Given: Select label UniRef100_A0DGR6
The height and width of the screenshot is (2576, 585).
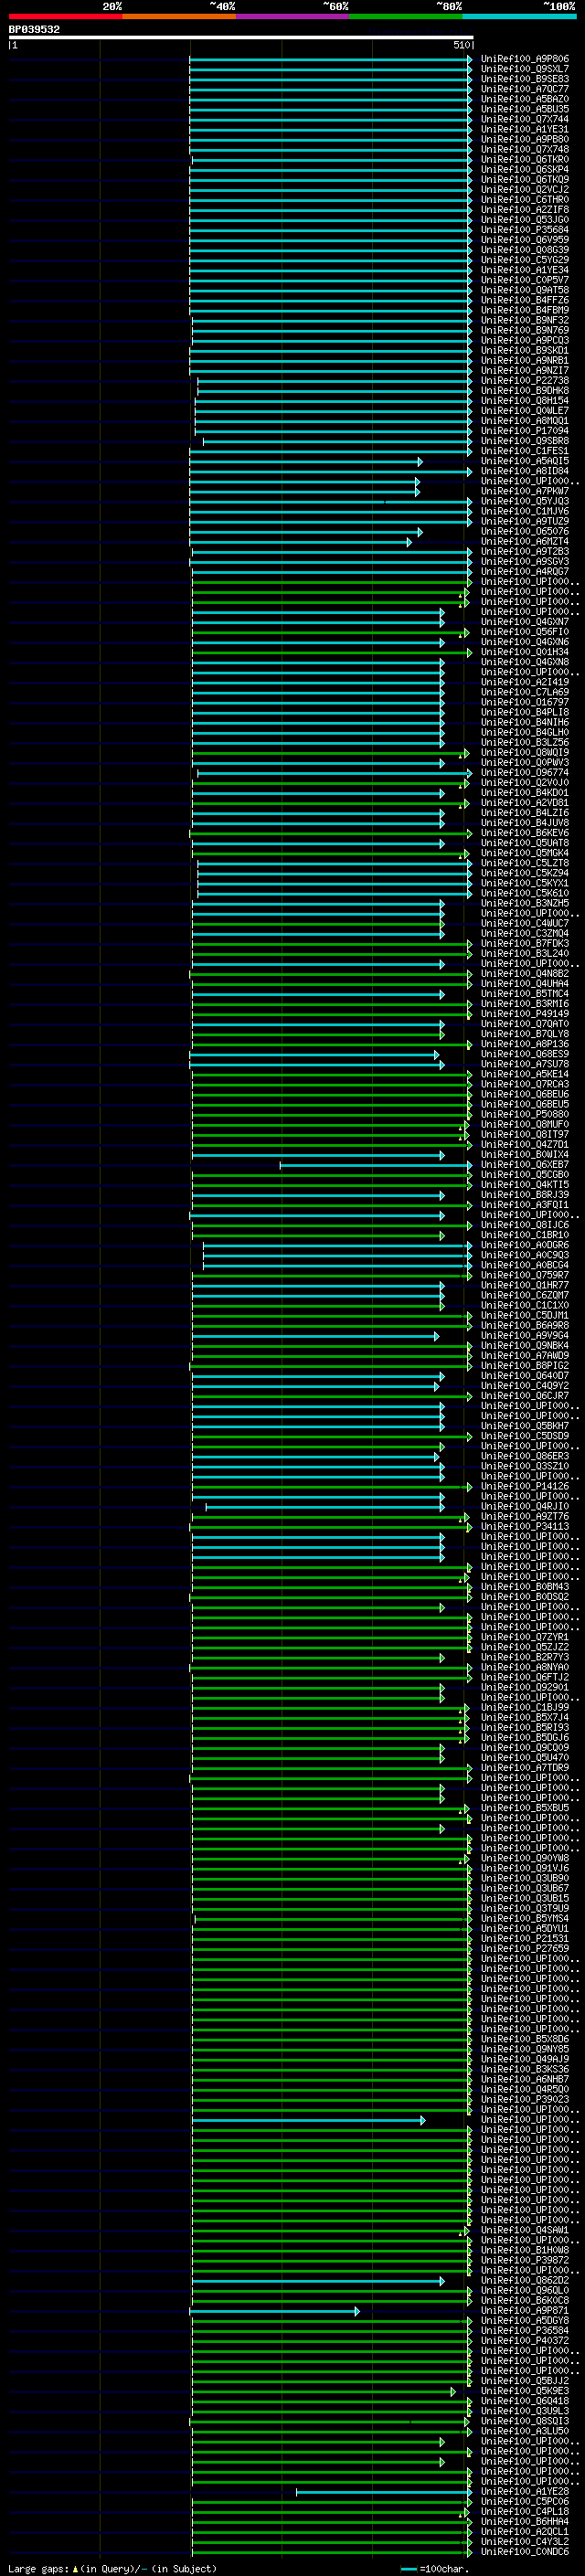Looking at the screenshot, I should (525, 1245).
